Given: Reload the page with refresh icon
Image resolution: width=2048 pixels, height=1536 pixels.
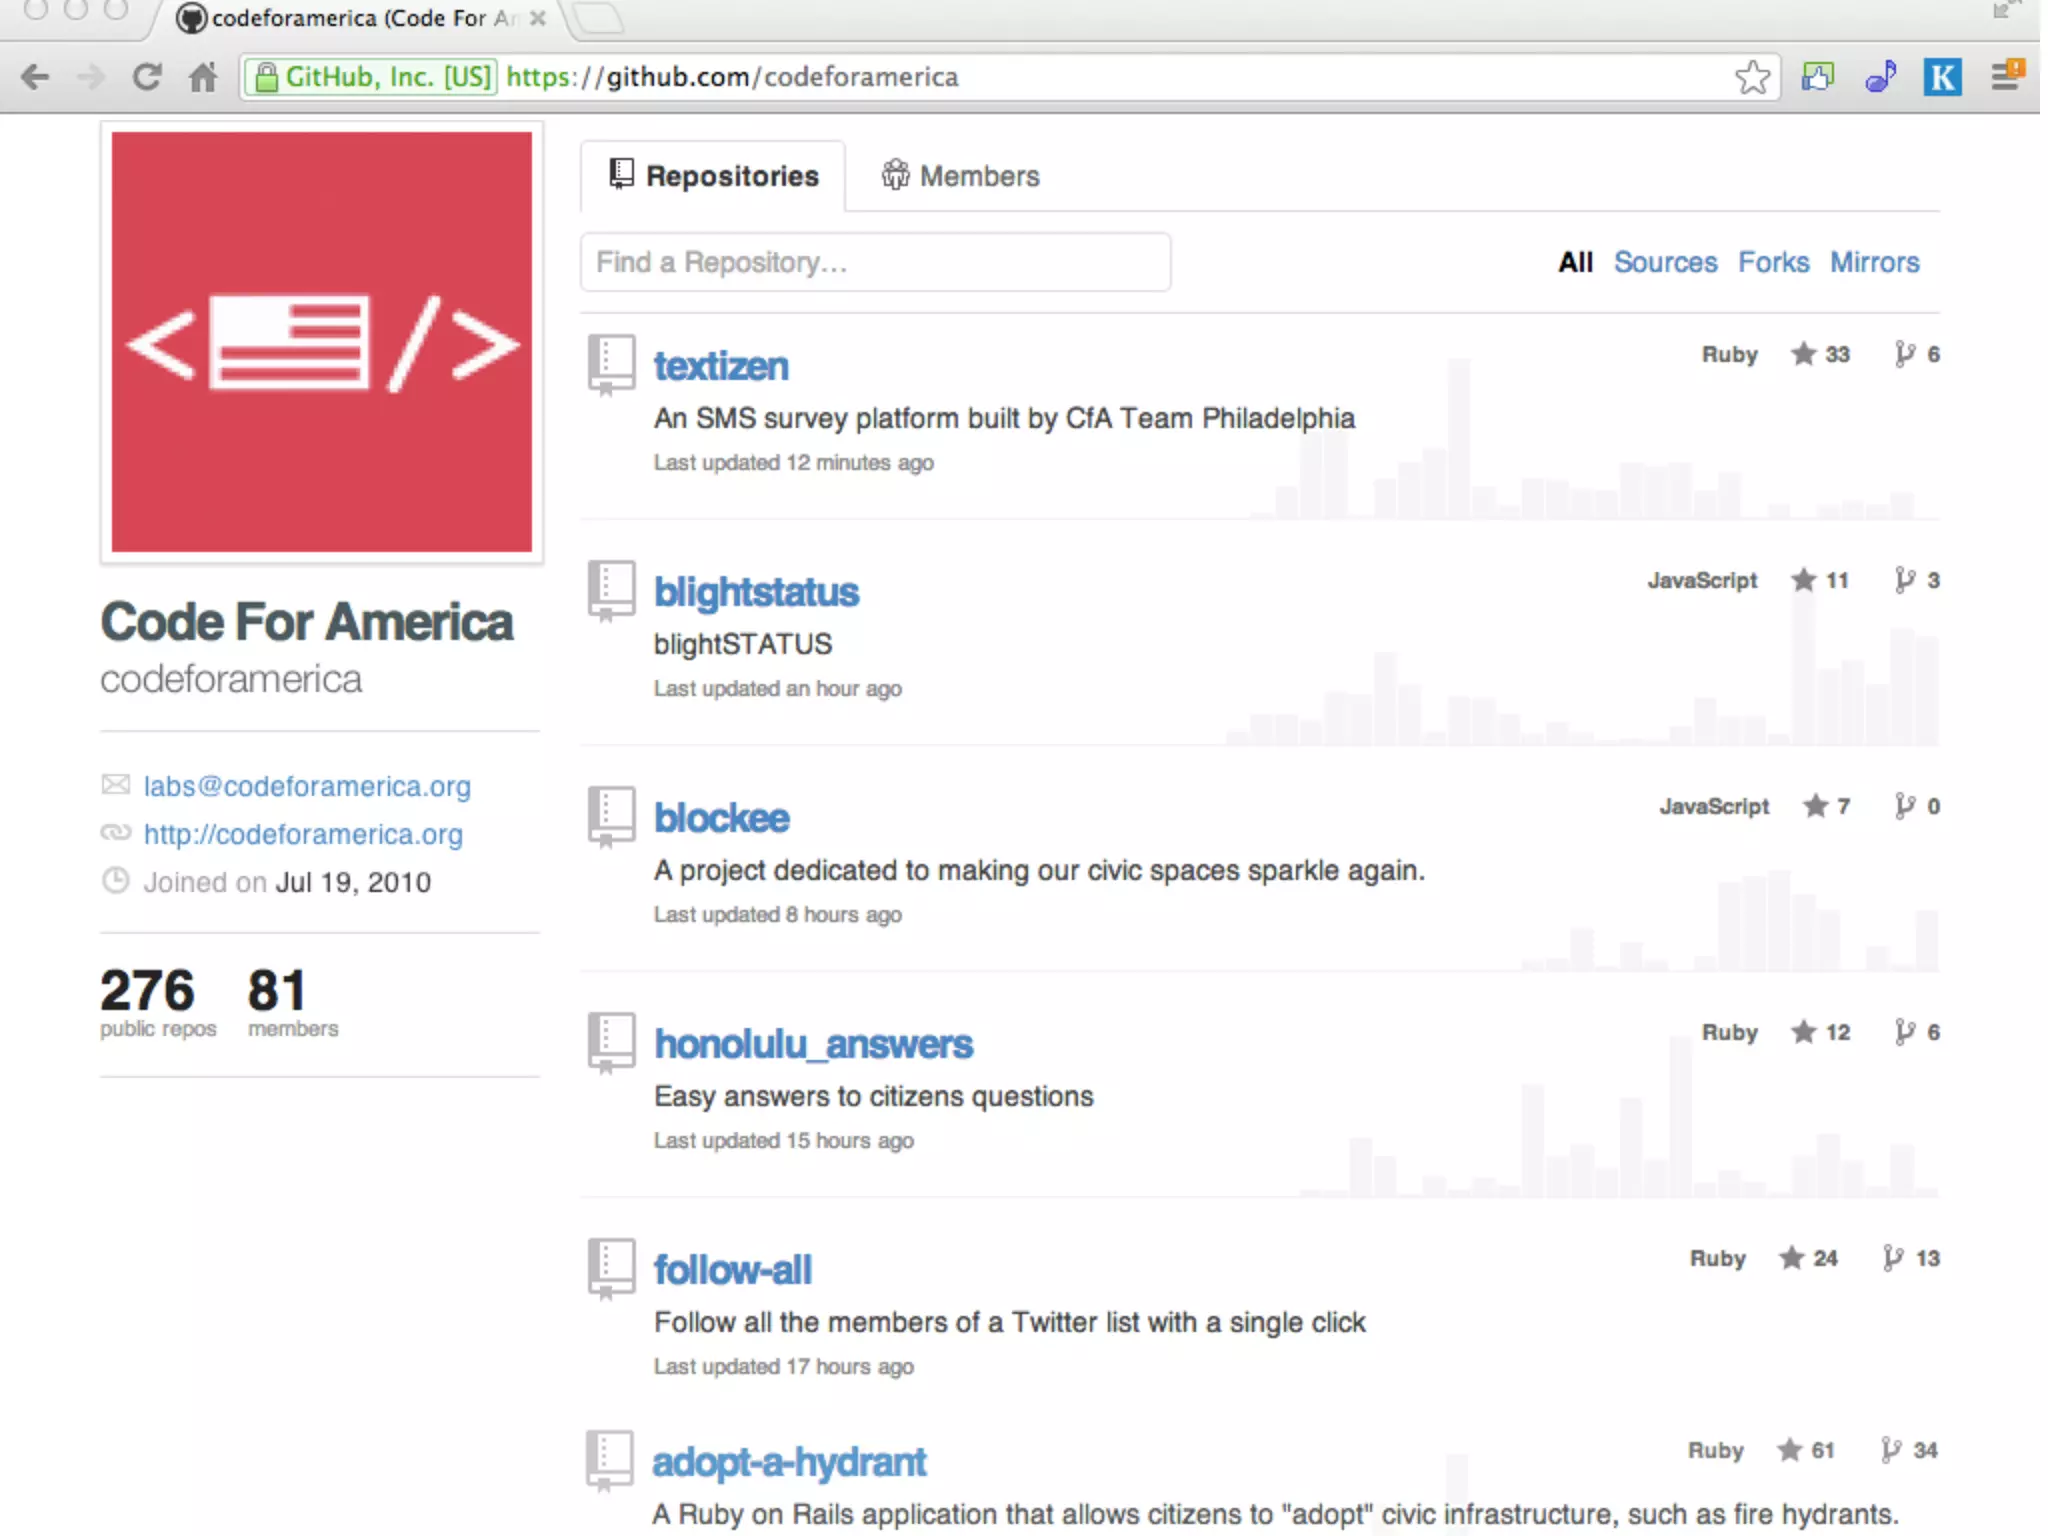Looking at the screenshot, I should pos(147,77).
